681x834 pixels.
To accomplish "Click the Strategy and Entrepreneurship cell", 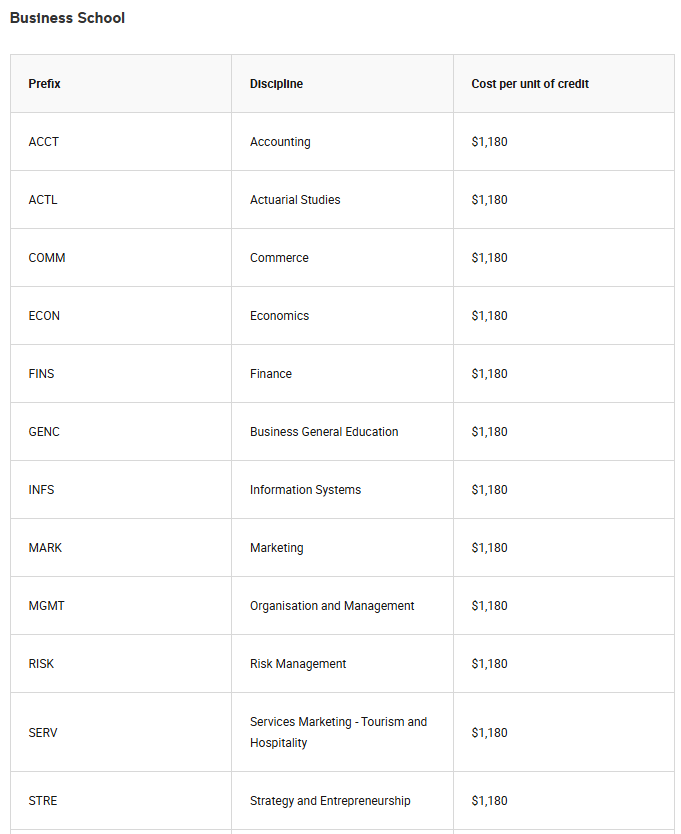I will (x=330, y=801).
